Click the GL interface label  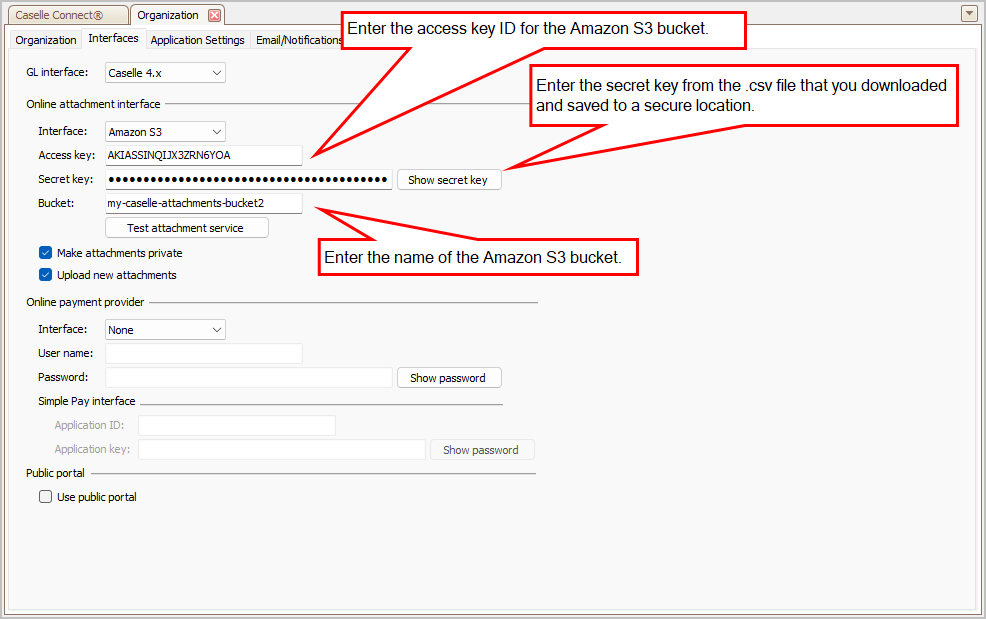click(57, 72)
